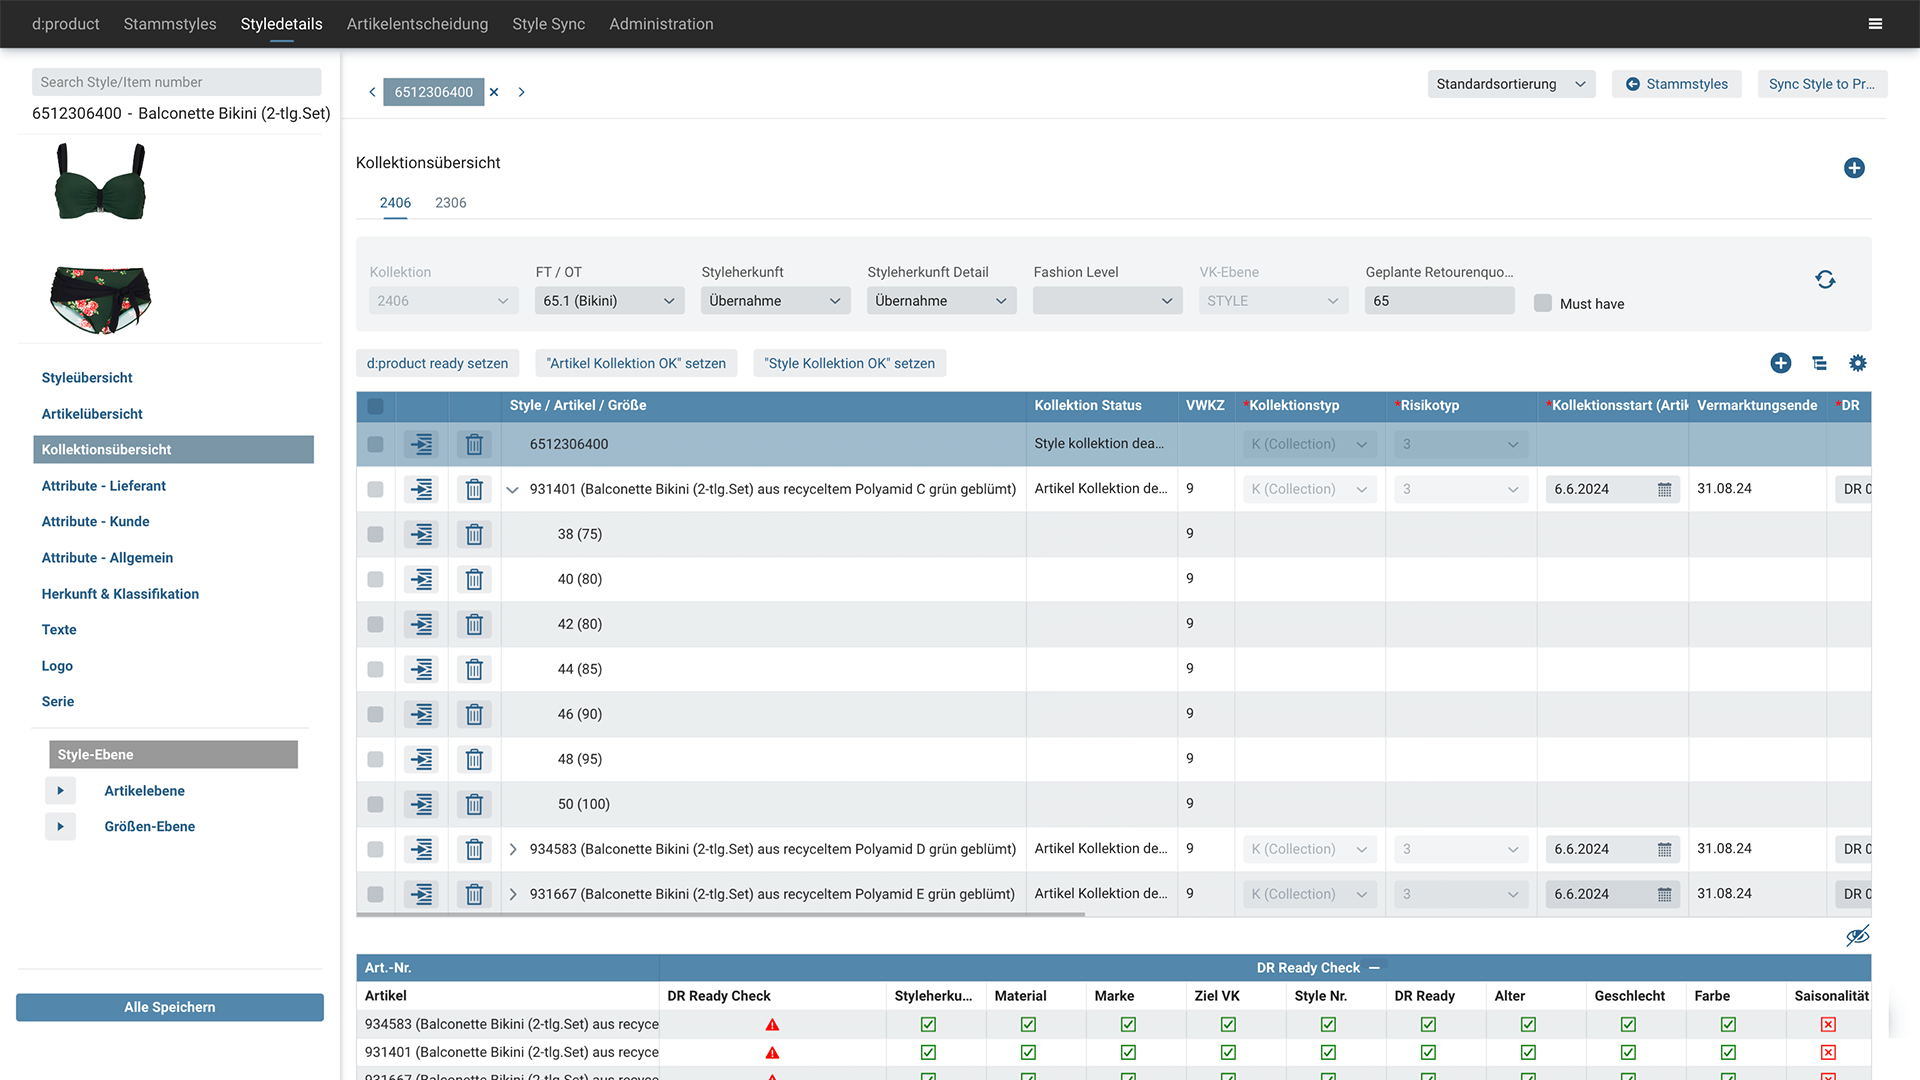Check the select-all header checkbox
1920x1080 pixels.
point(375,406)
